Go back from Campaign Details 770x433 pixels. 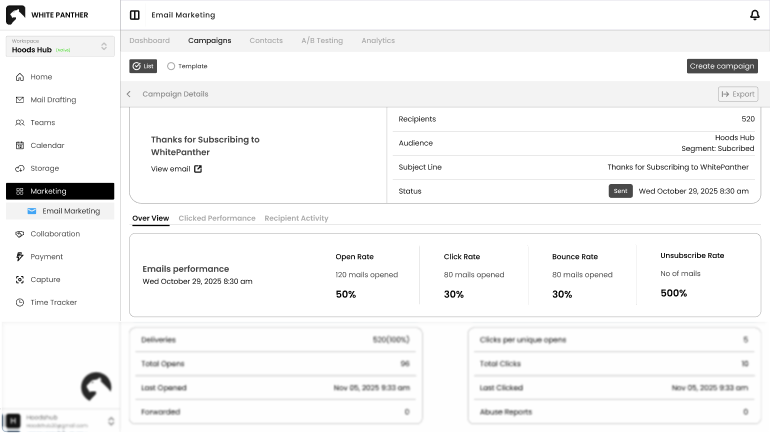(x=129, y=94)
